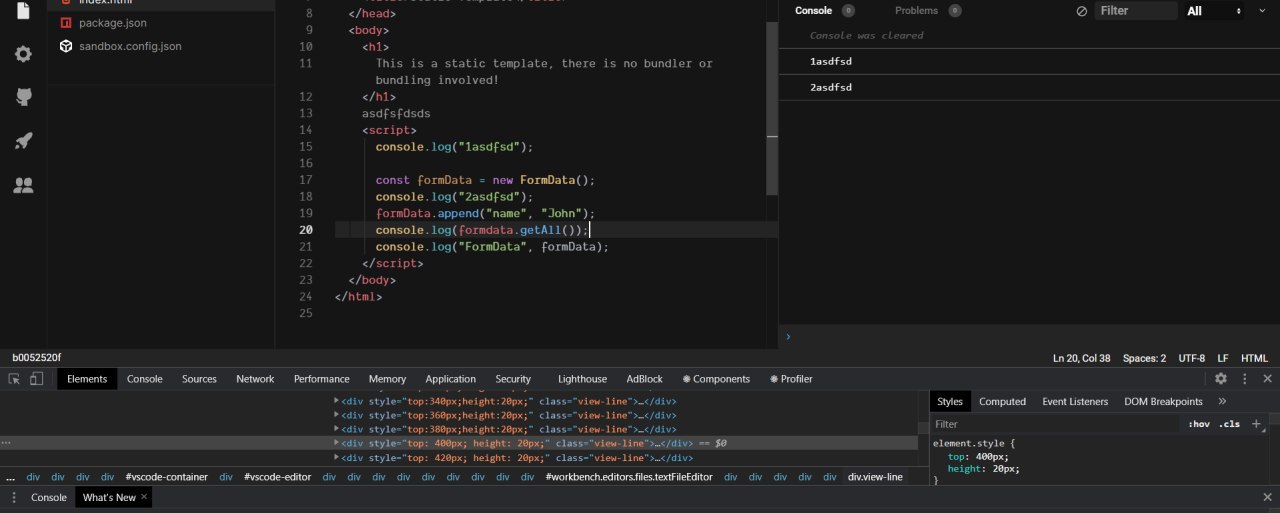The height and width of the screenshot is (513, 1280).
Task: Open the DevTools three-dot customize menu
Action: tap(1245, 379)
